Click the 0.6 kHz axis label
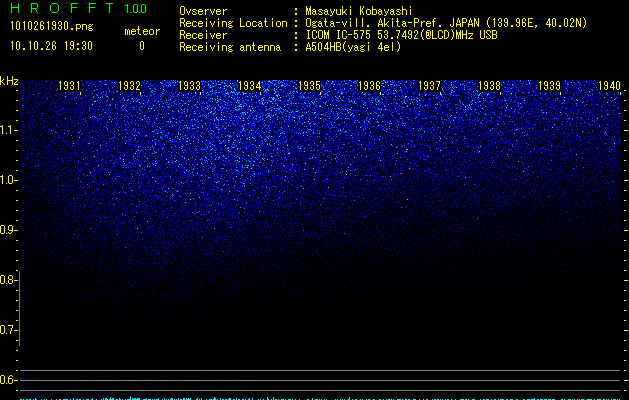Image resolution: width=629 pixels, height=400 pixels. 7,380
